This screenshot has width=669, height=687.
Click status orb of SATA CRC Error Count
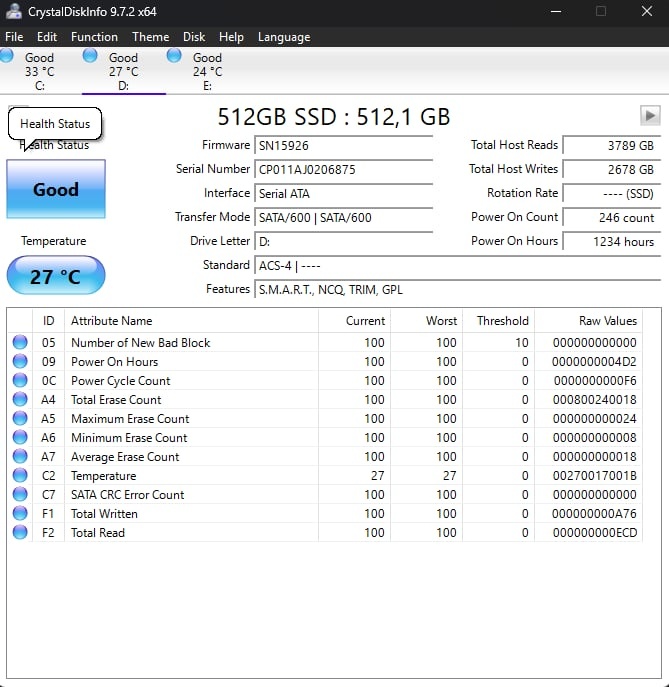20,494
